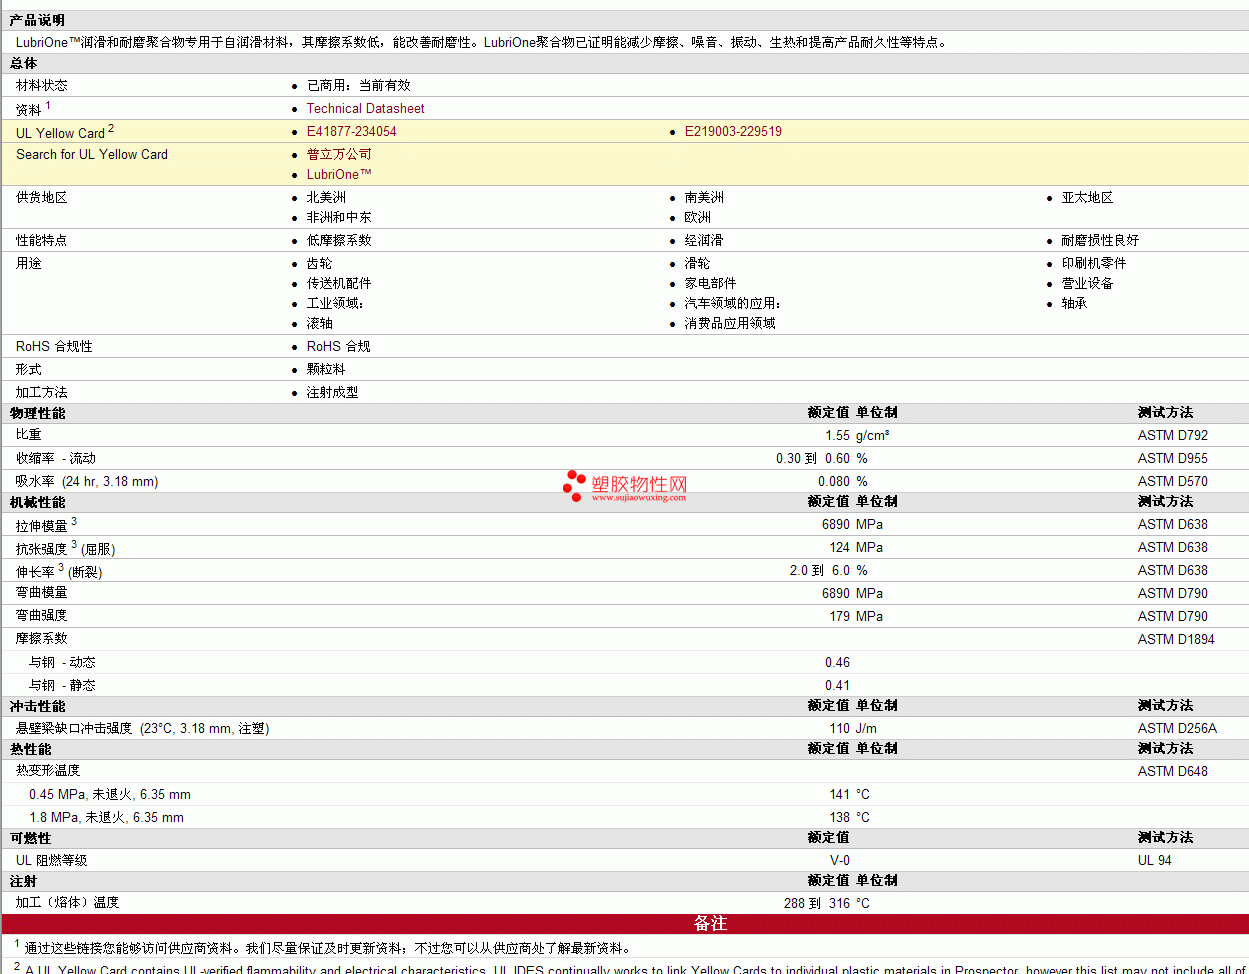Open UL Yellow Card E219003-229519
1249x974 pixels.
coord(733,131)
